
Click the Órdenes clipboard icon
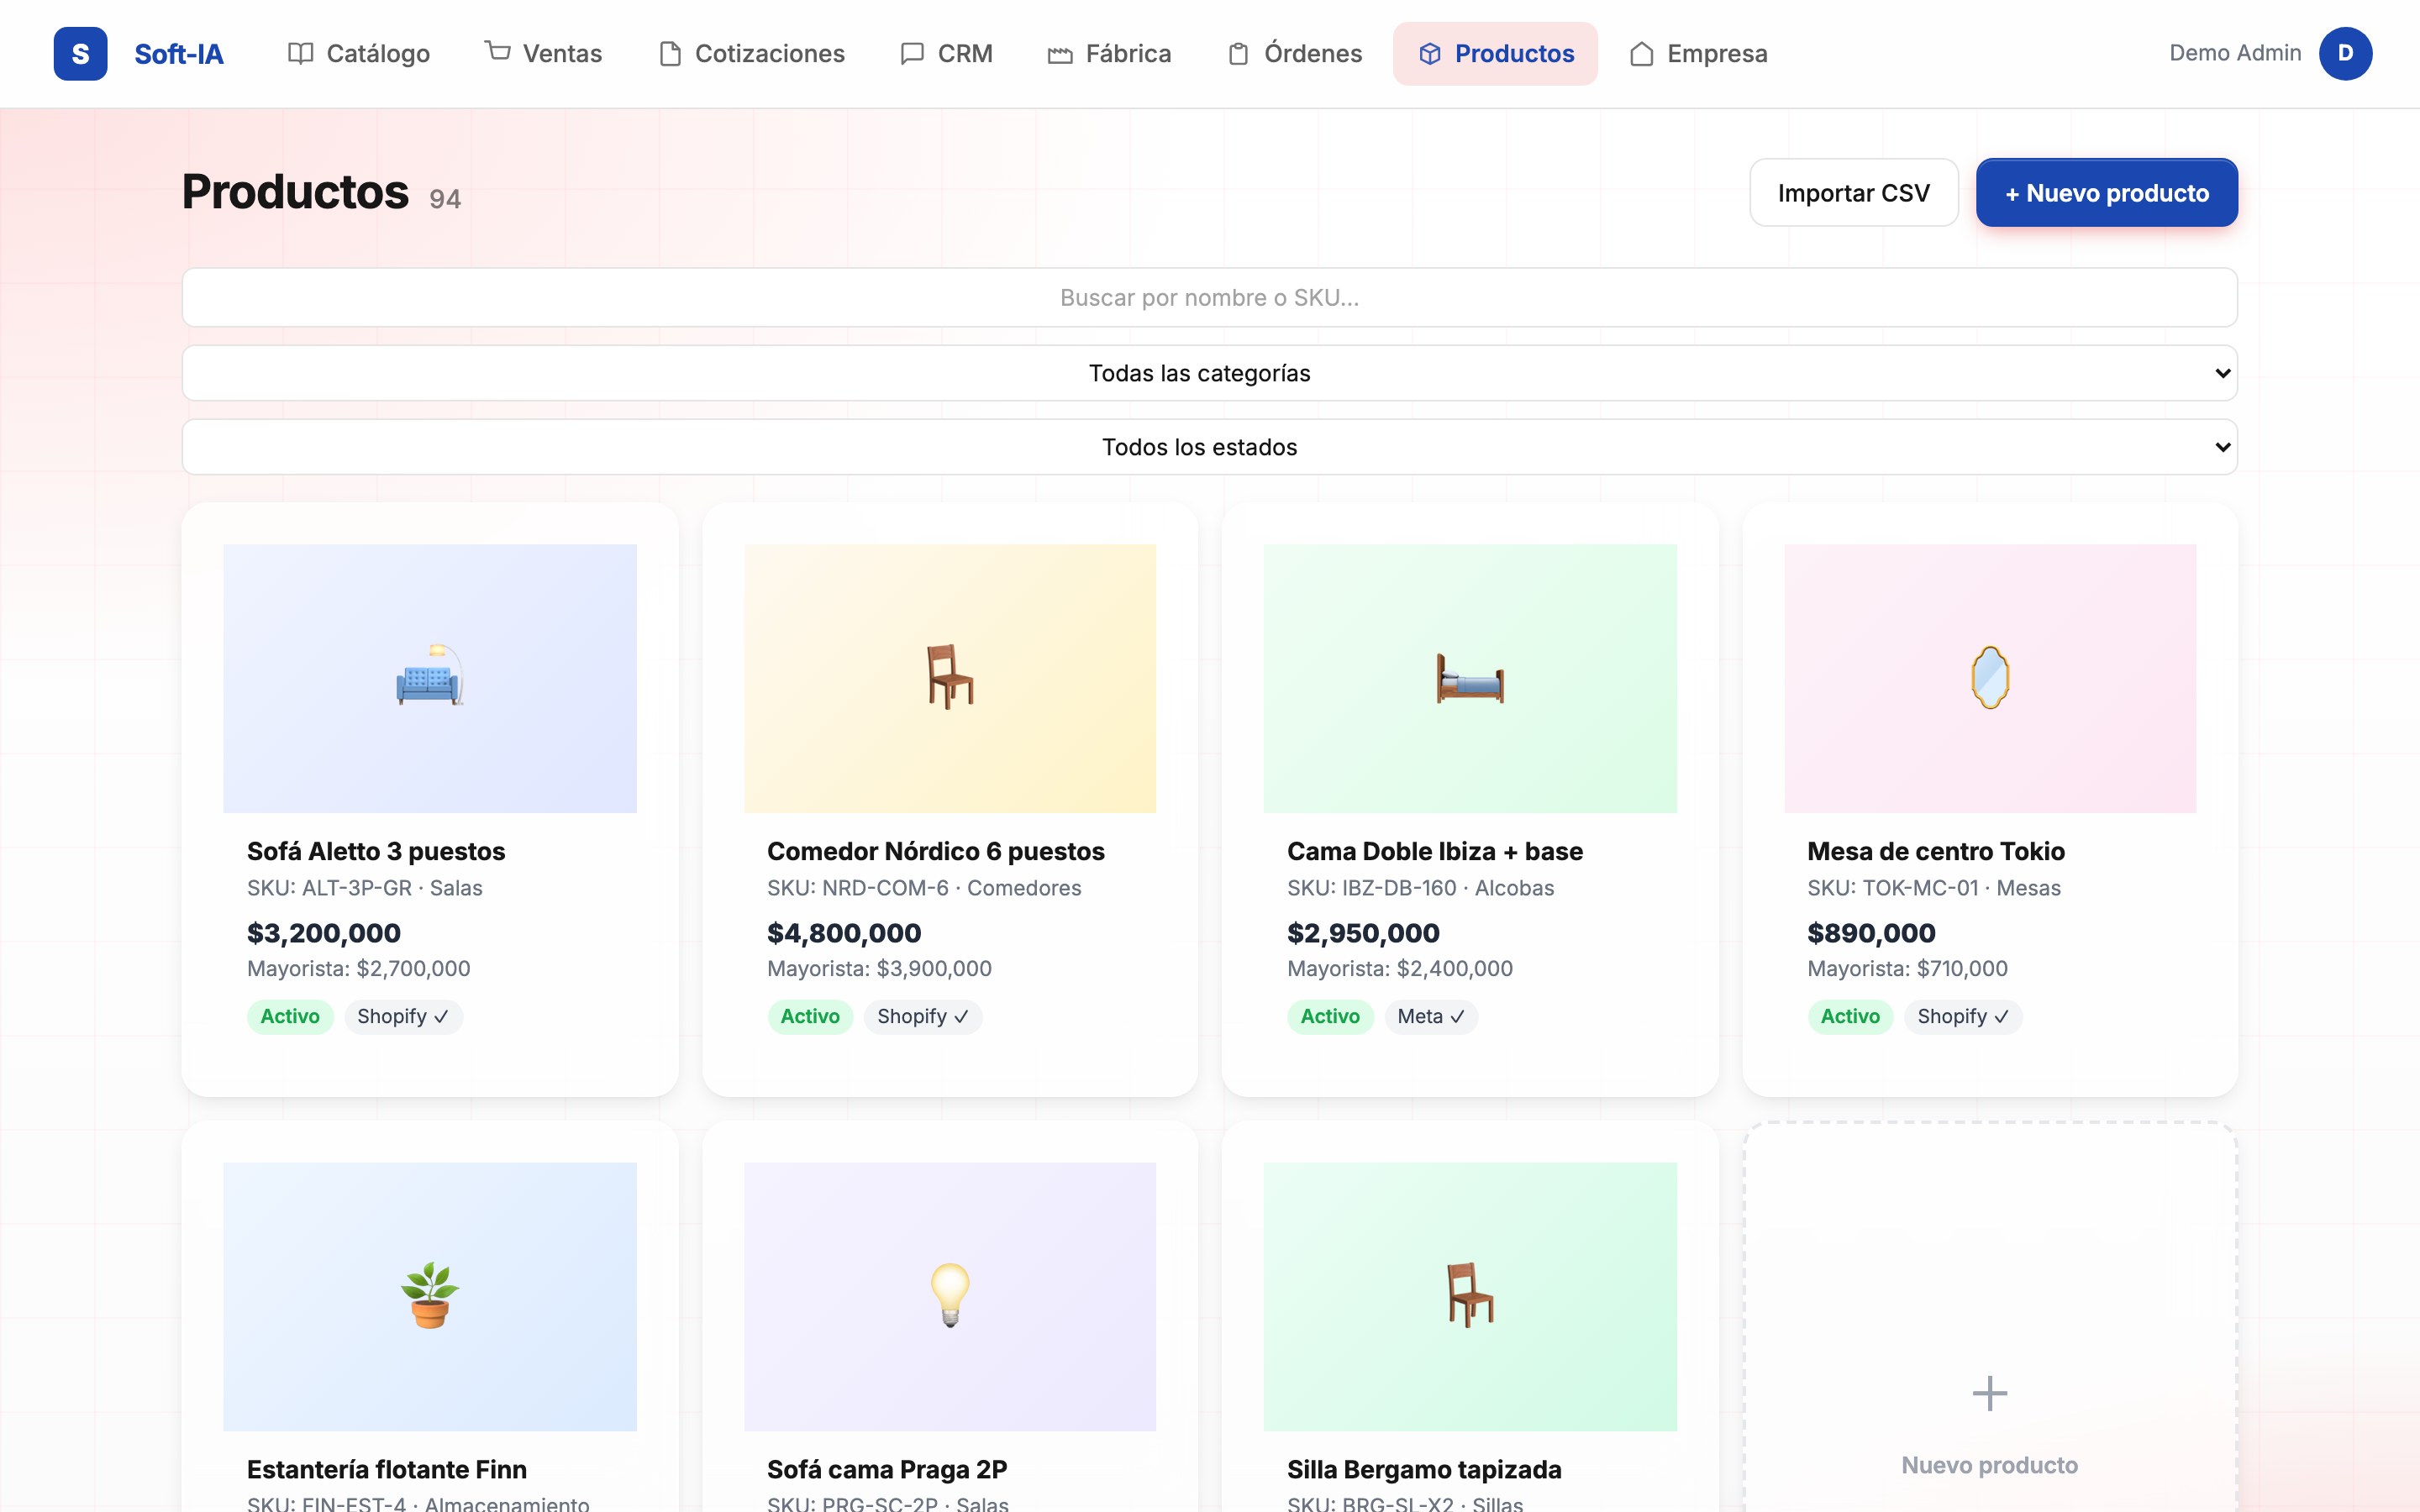click(x=1238, y=53)
